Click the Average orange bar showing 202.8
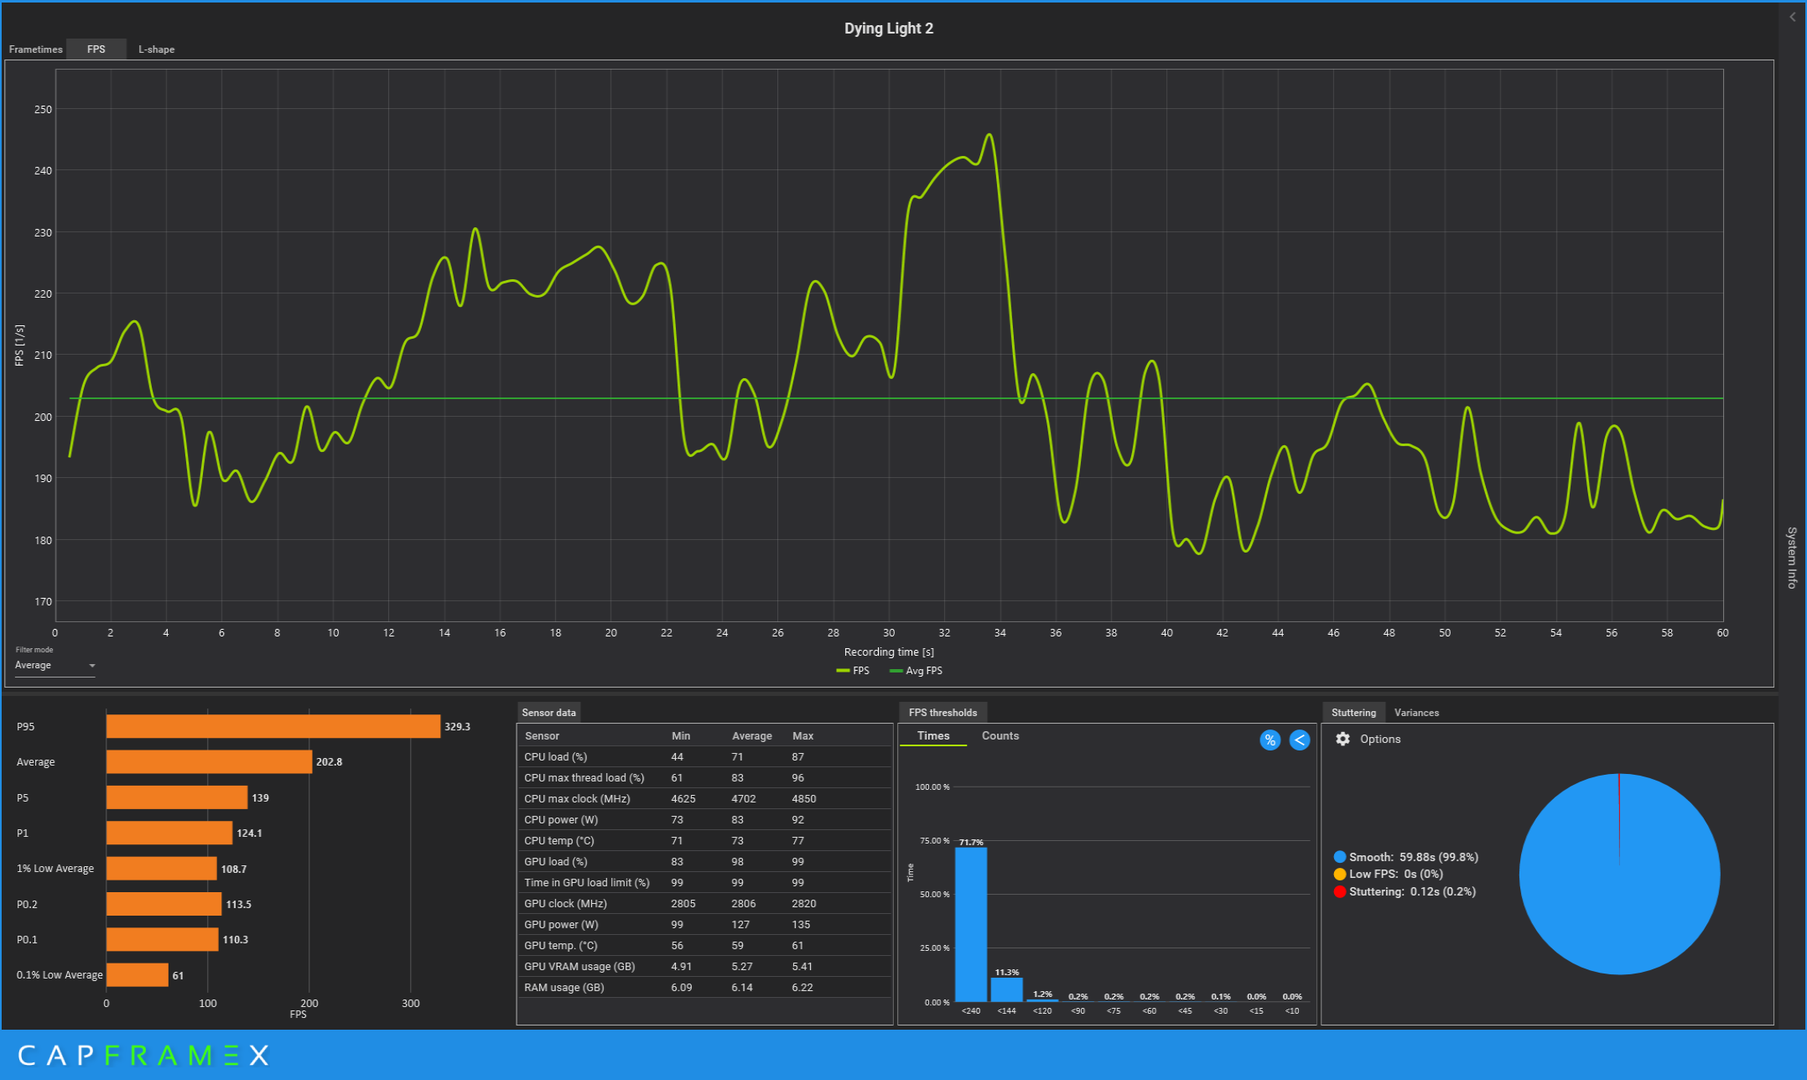1807x1080 pixels. (x=209, y=762)
